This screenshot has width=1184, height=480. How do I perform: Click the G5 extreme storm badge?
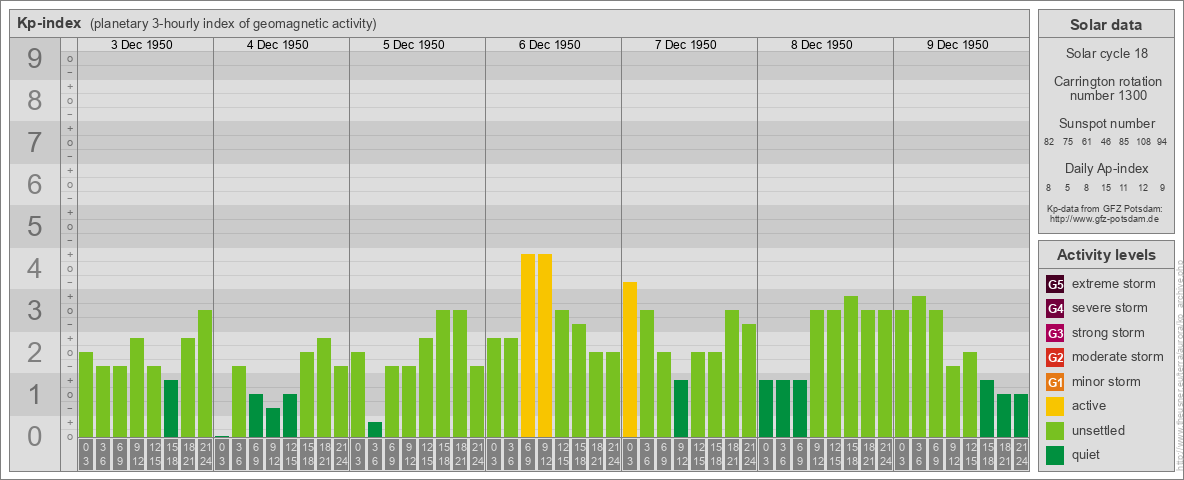[1055, 284]
